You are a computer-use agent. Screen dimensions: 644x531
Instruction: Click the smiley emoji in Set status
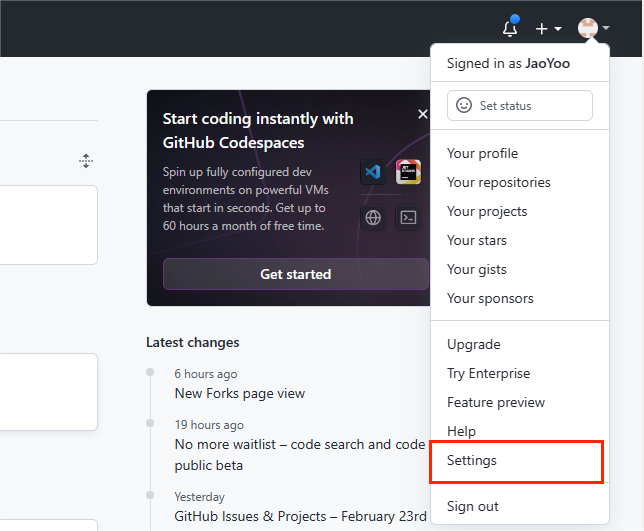tap(464, 105)
